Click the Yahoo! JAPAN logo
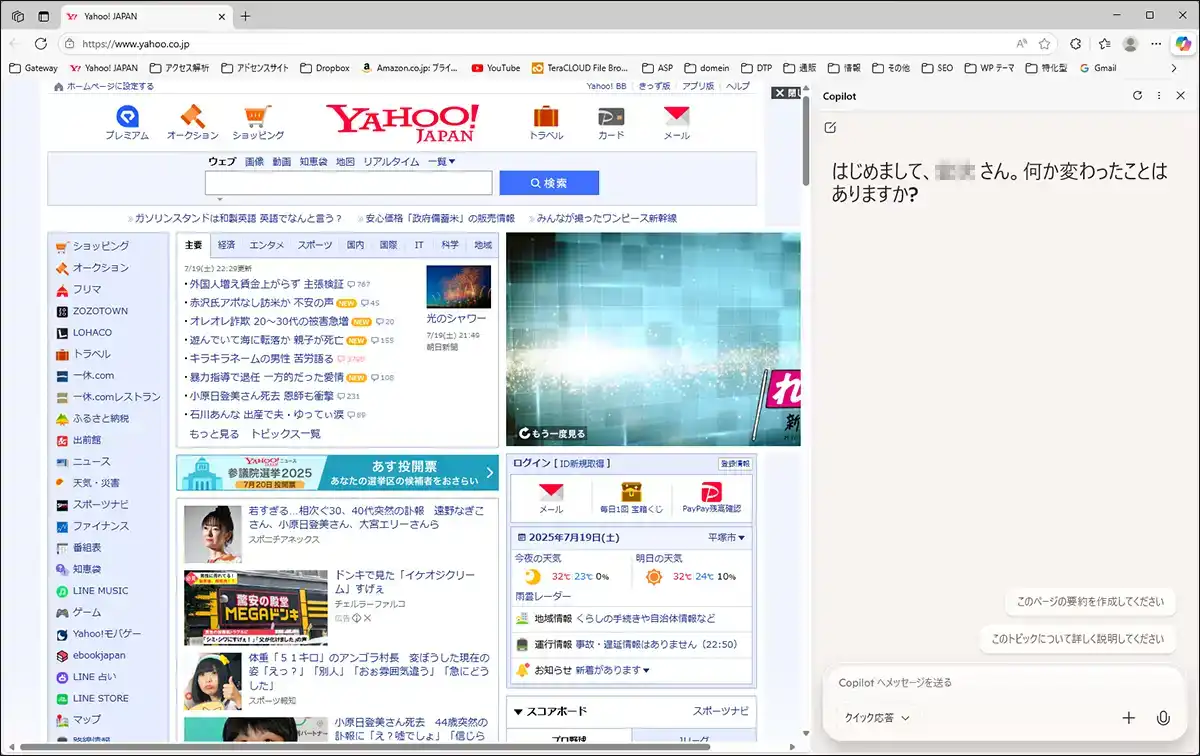 402,122
